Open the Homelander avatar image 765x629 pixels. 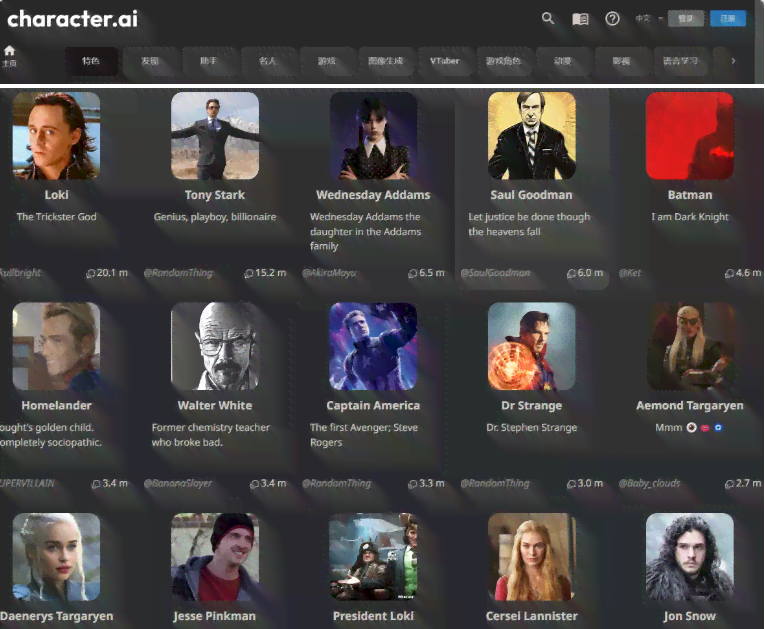click(x=57, y=346)
